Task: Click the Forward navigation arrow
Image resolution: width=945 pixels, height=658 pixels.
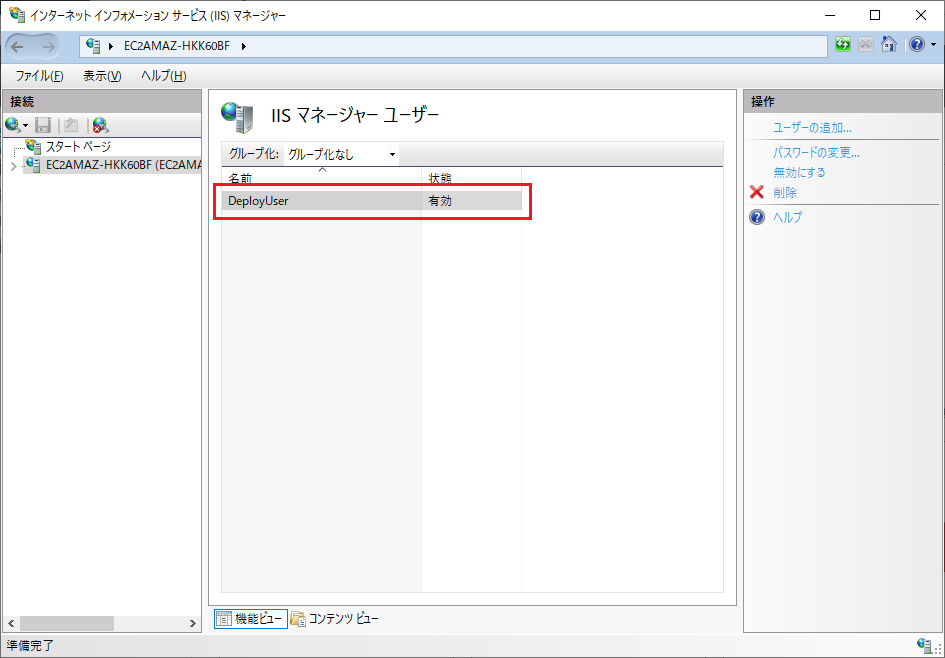Action: 49,46
